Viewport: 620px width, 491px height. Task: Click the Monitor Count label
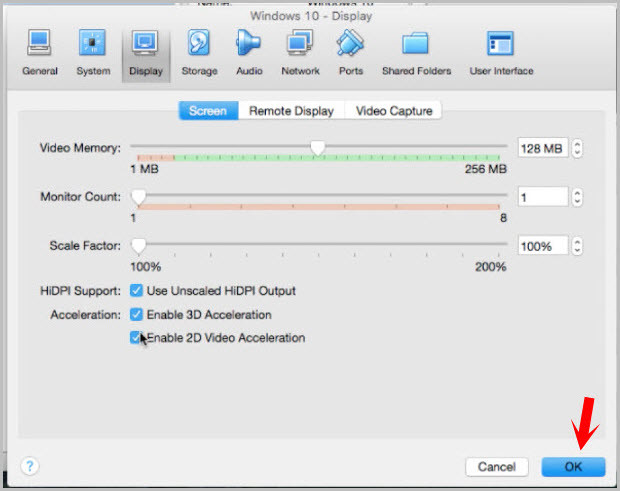(x=80, y=196)
